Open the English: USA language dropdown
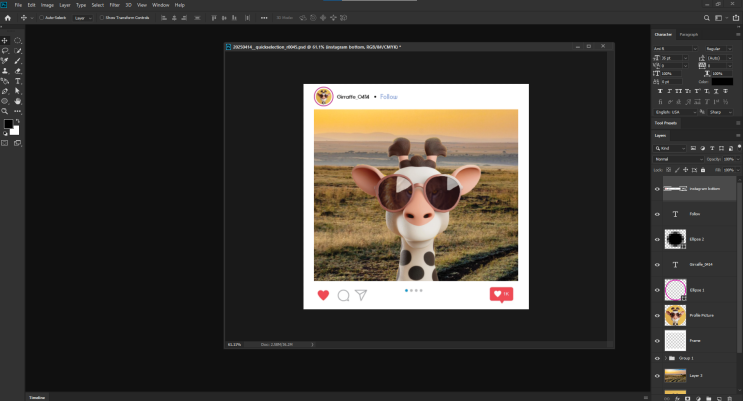Image resolution: width=743 pixels, height=401 pixels. point(675,112)
